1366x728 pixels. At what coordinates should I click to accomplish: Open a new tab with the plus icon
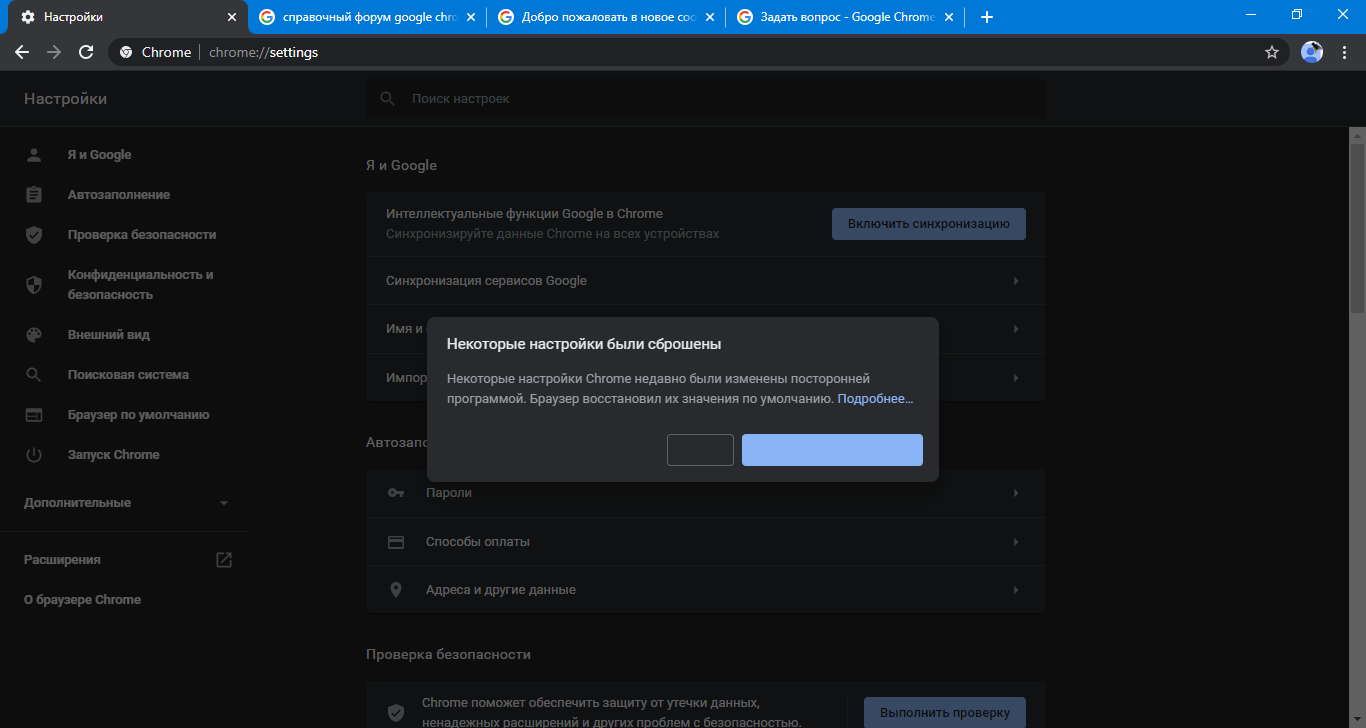(987, 17)
